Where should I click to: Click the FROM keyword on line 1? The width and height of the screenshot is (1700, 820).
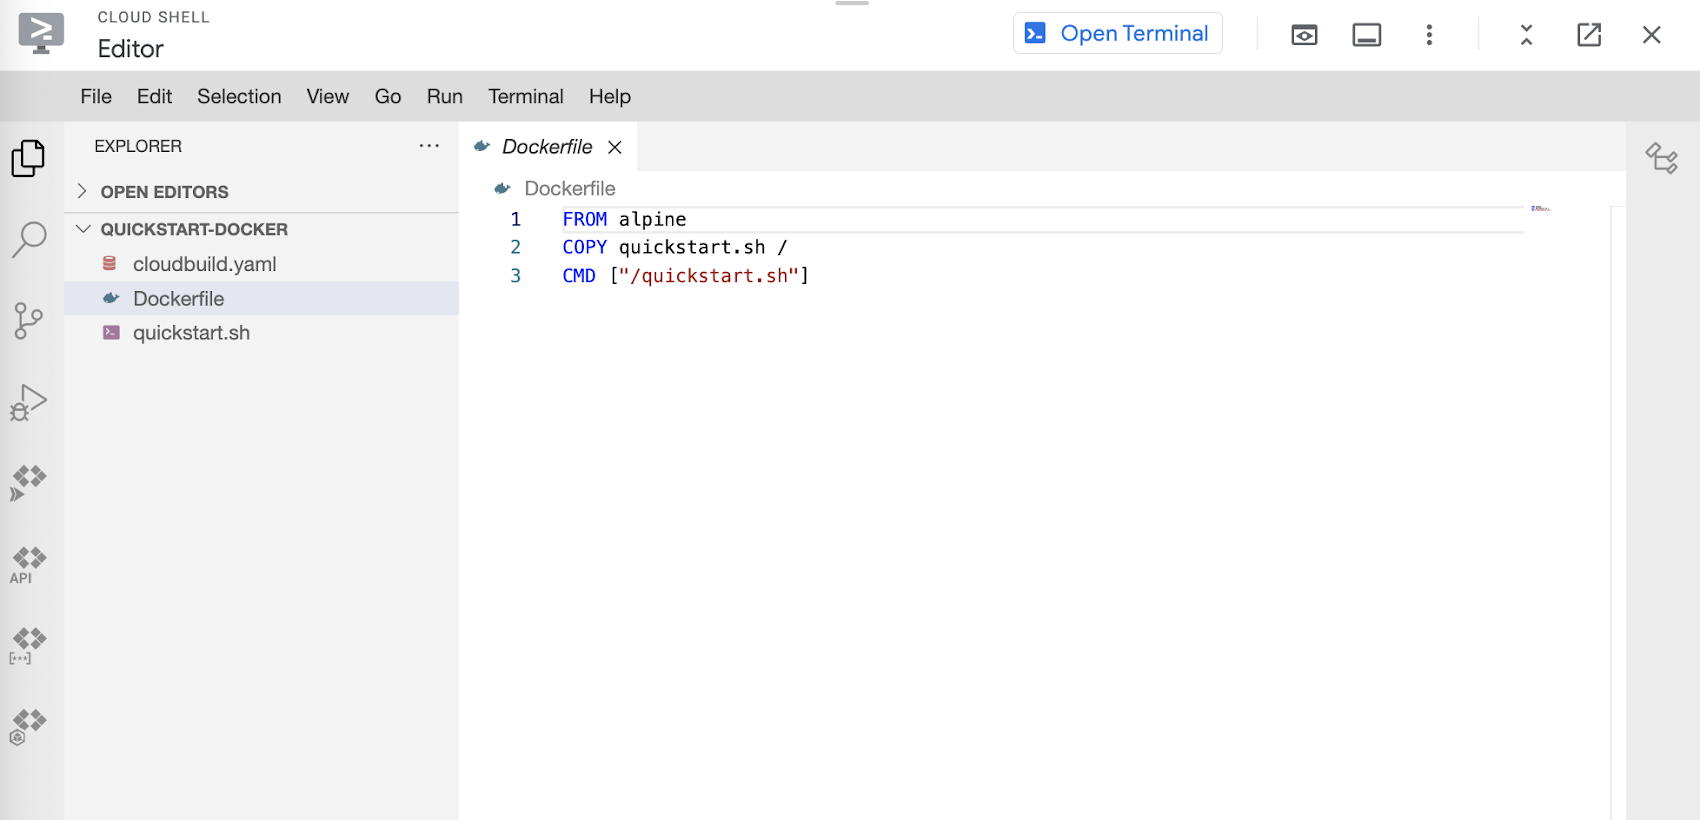585,219
